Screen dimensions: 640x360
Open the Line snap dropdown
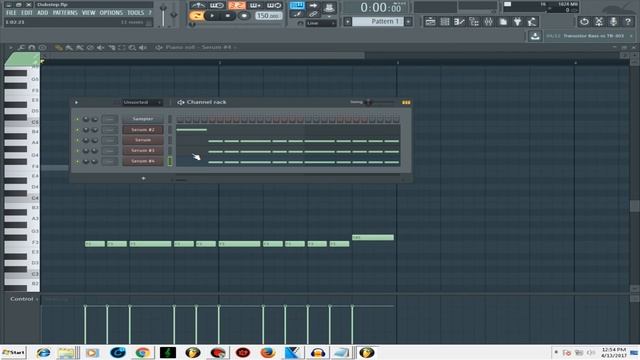321,24
